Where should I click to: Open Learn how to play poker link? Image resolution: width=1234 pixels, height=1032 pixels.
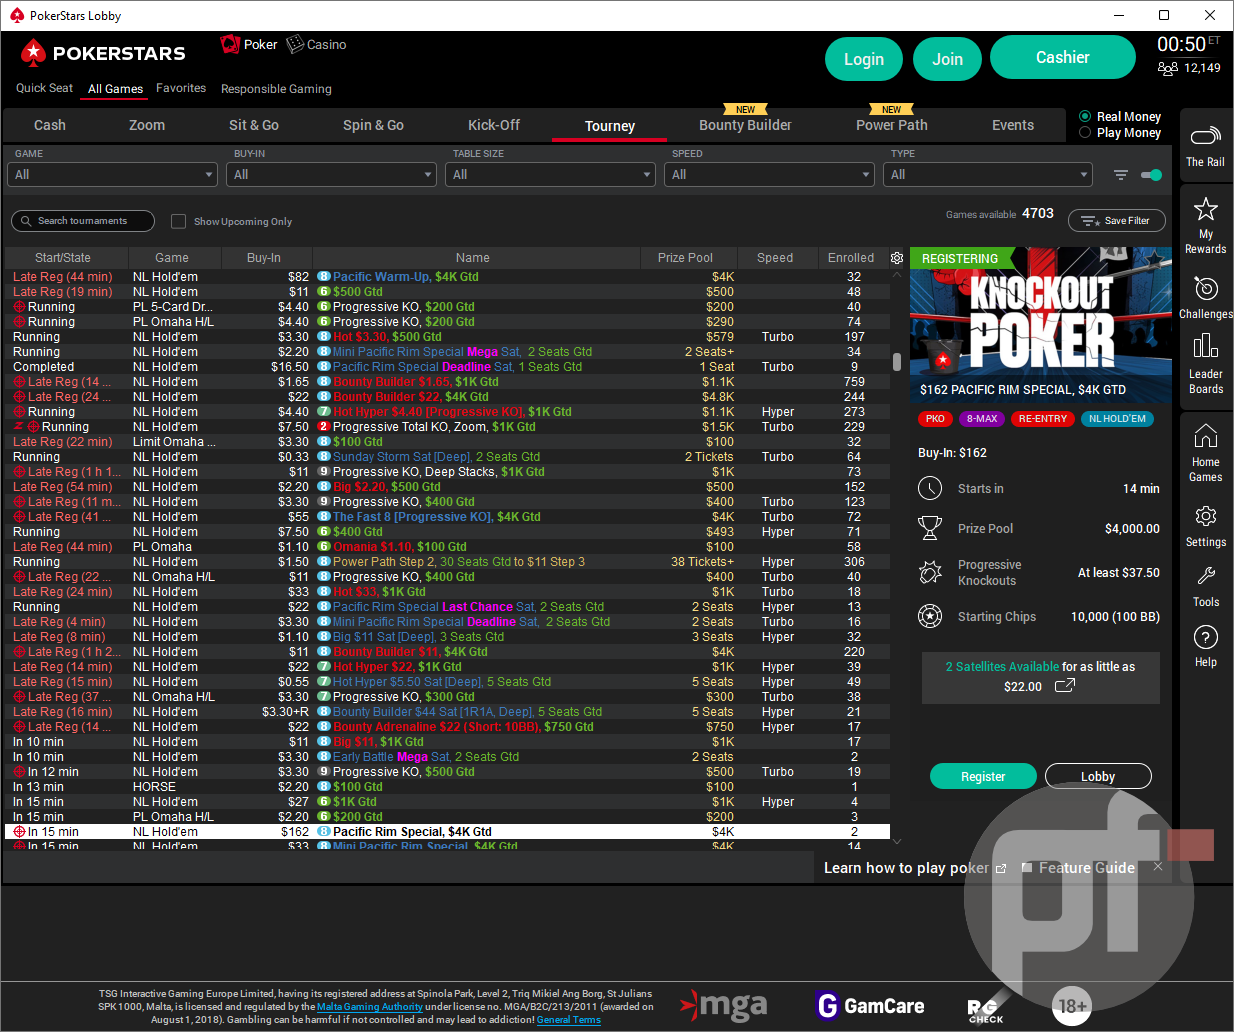tap(914, 868)
